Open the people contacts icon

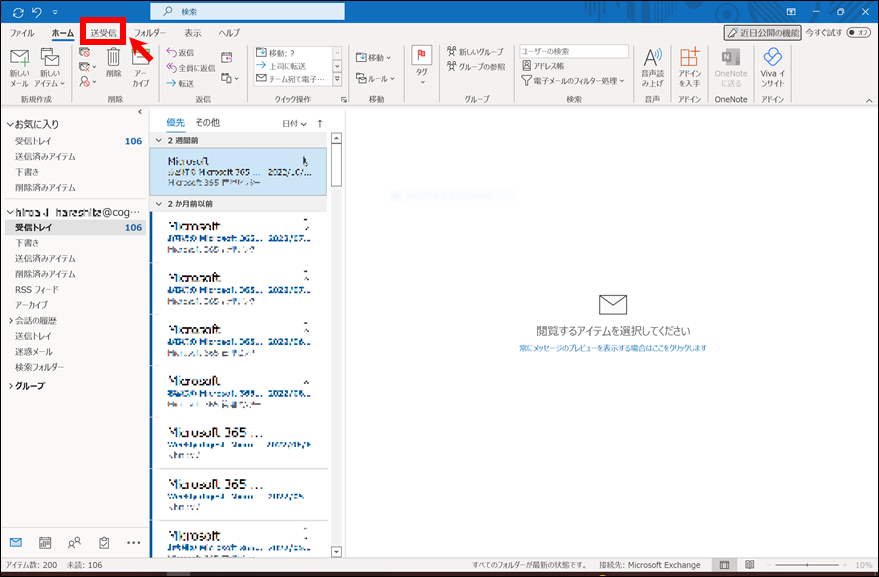(74, 542)
